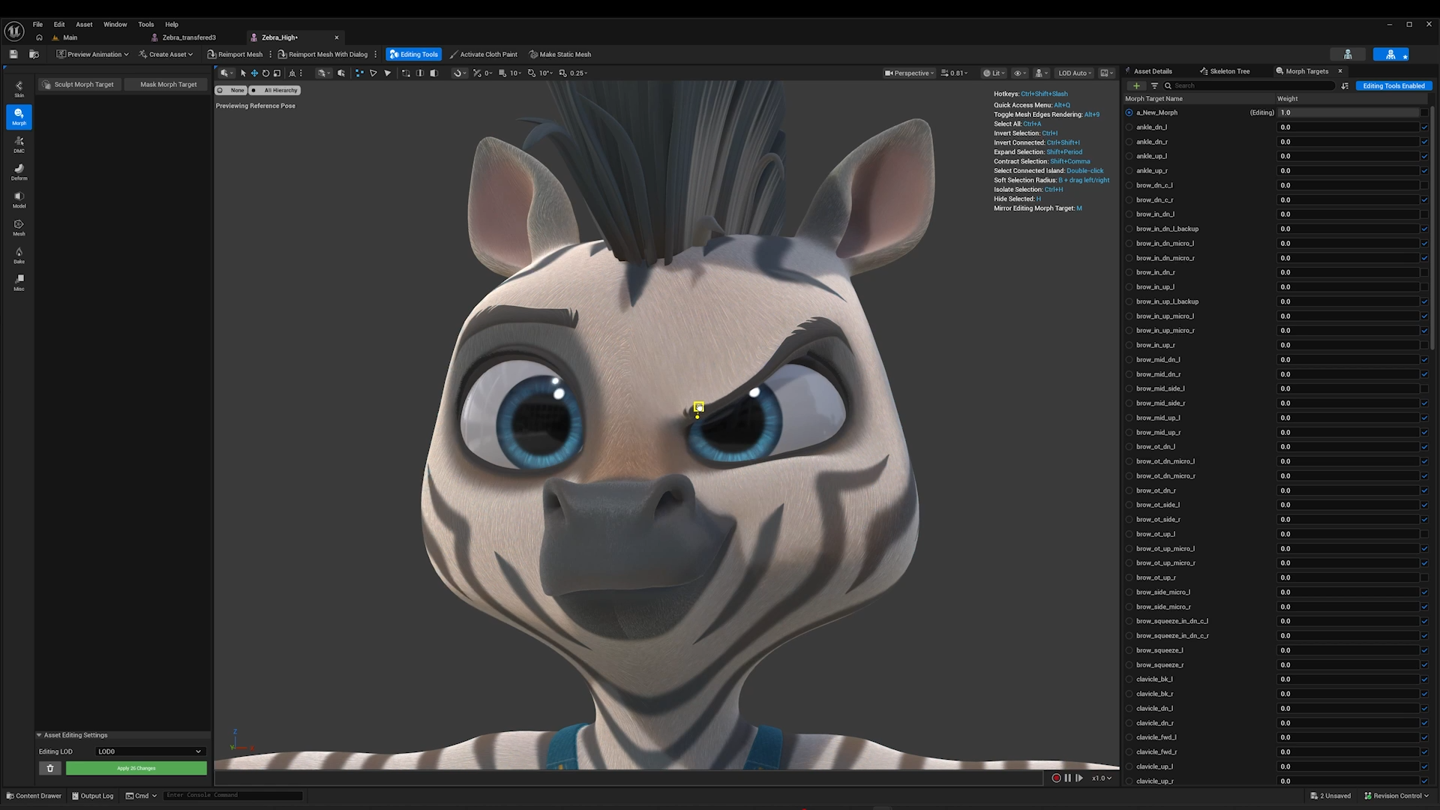Open the Bake sidebar mode
The image size is (1440, 810).
(x=19, y=255)
